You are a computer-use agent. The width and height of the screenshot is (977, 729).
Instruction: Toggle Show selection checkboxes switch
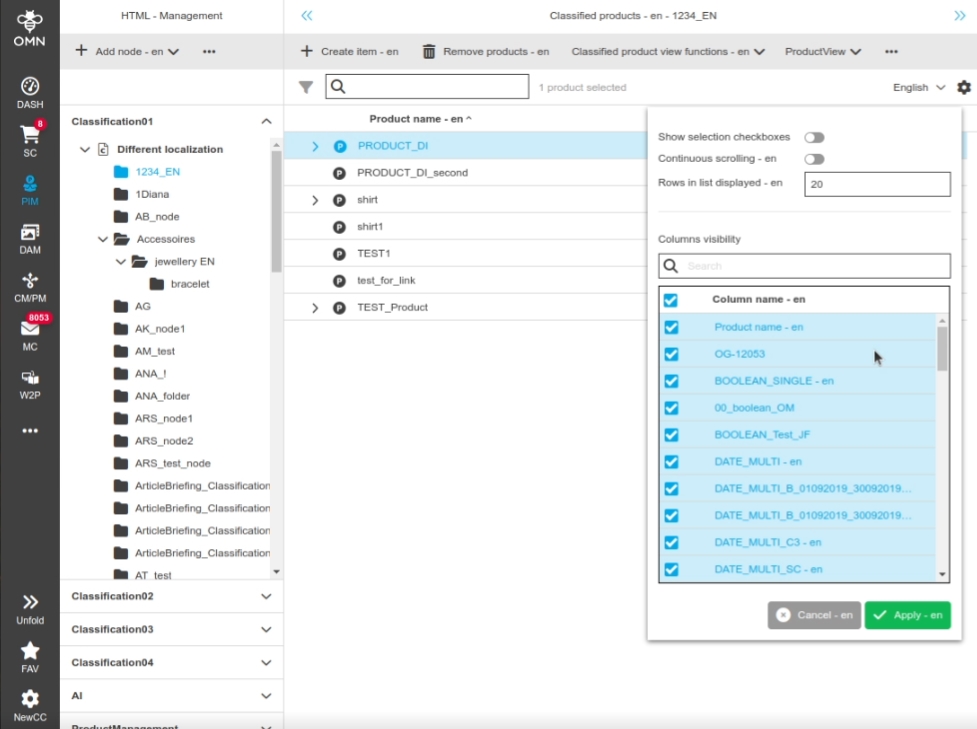click(814, 137)
